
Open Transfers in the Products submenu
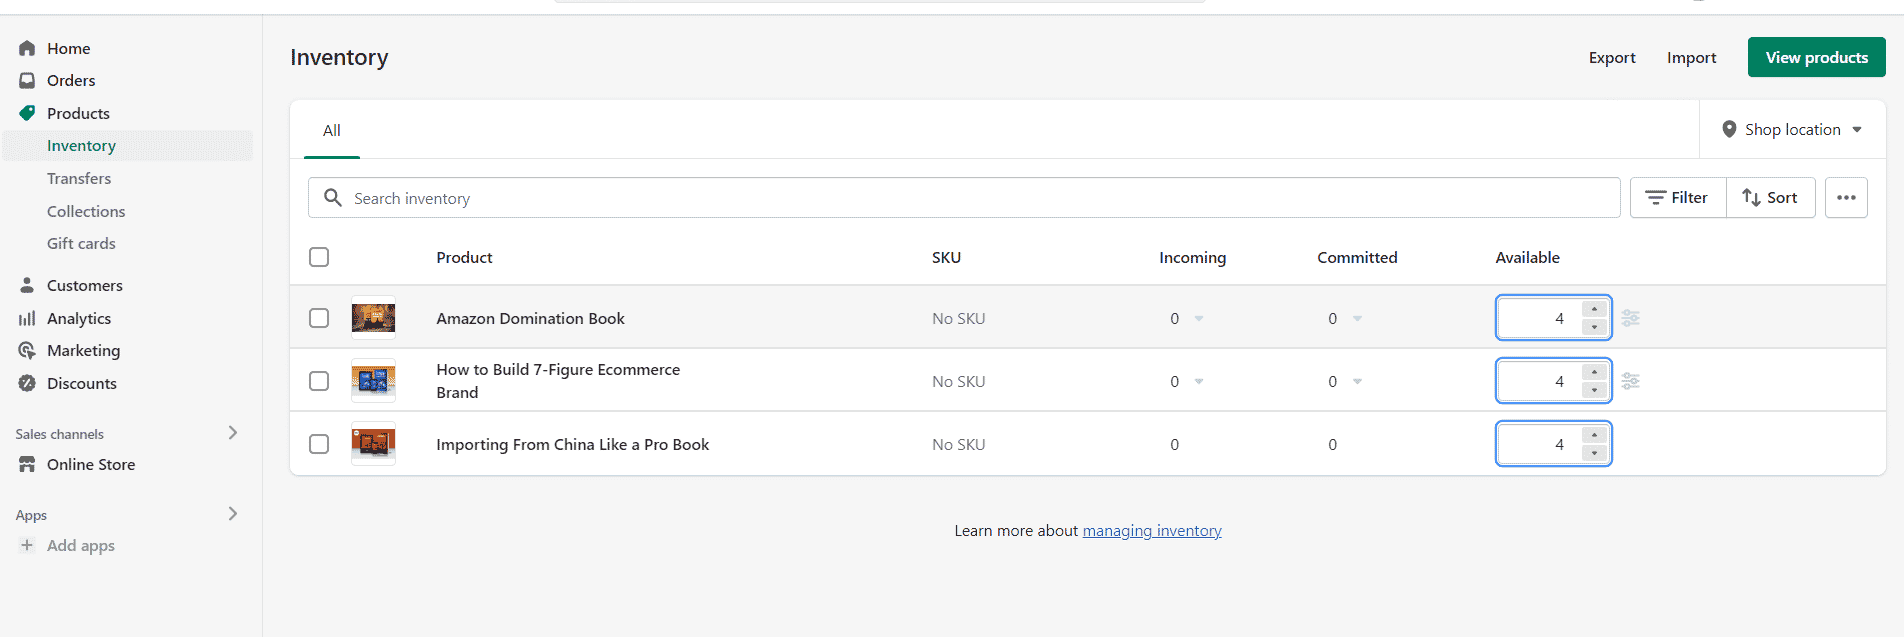pos(79,179)
